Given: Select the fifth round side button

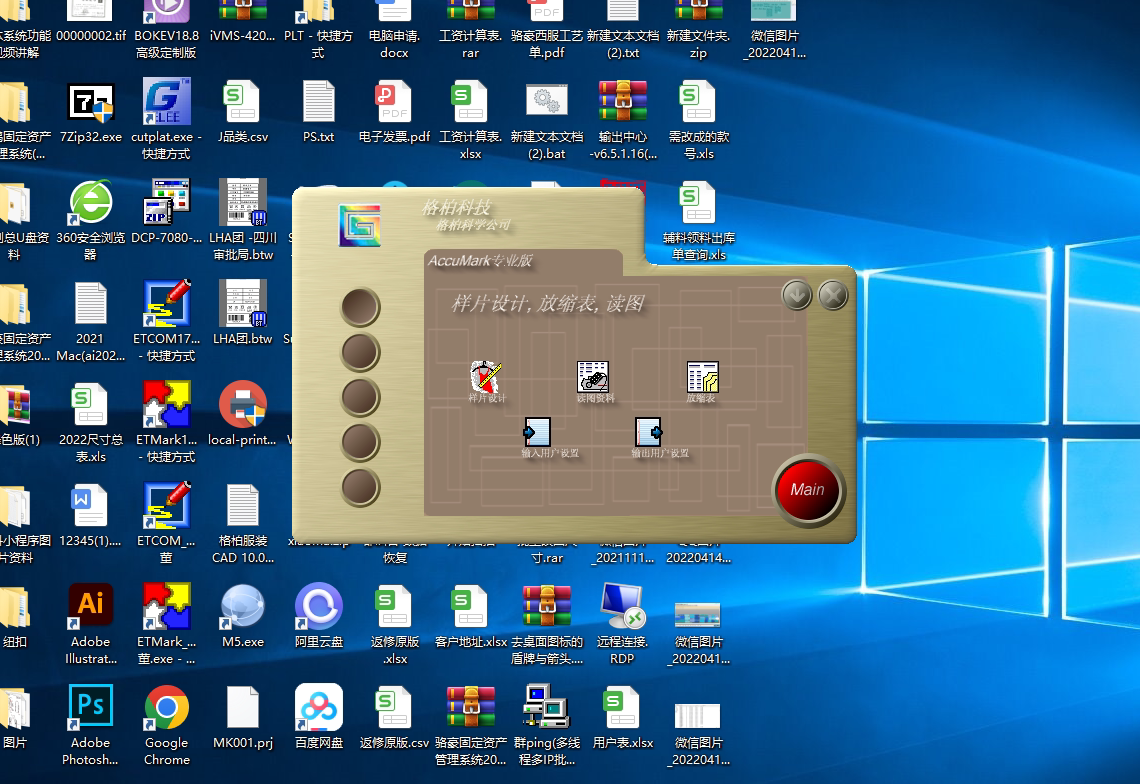Looking at the screenshot, I should (x=361, y=487).
